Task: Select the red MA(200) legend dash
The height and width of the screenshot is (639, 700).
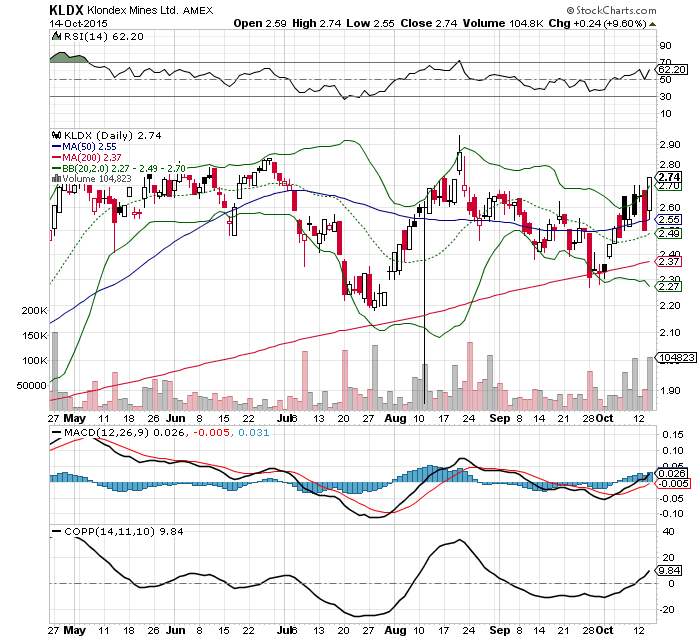Action: tap(55, 157)
